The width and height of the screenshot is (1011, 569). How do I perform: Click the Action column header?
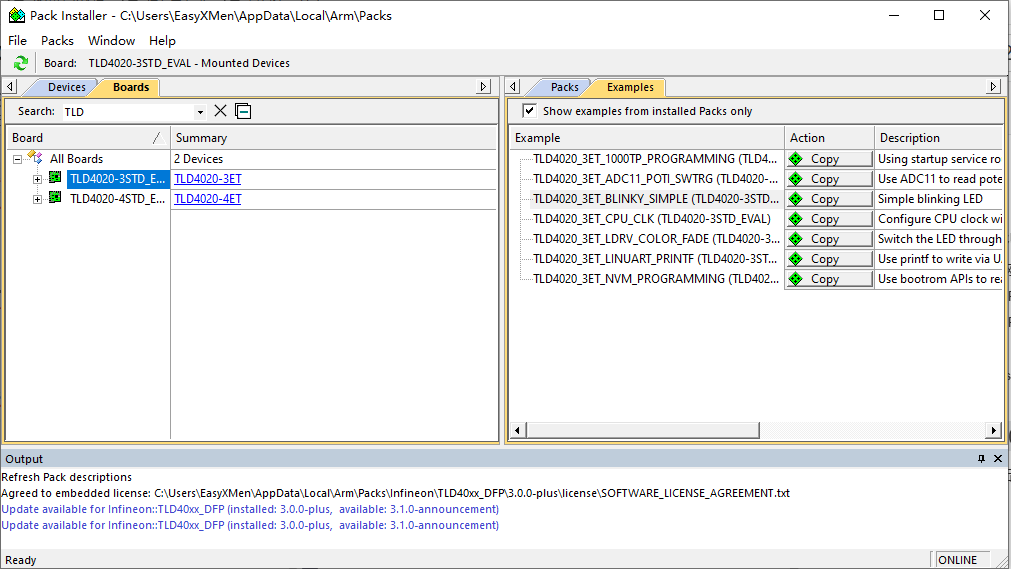(829, 137)
